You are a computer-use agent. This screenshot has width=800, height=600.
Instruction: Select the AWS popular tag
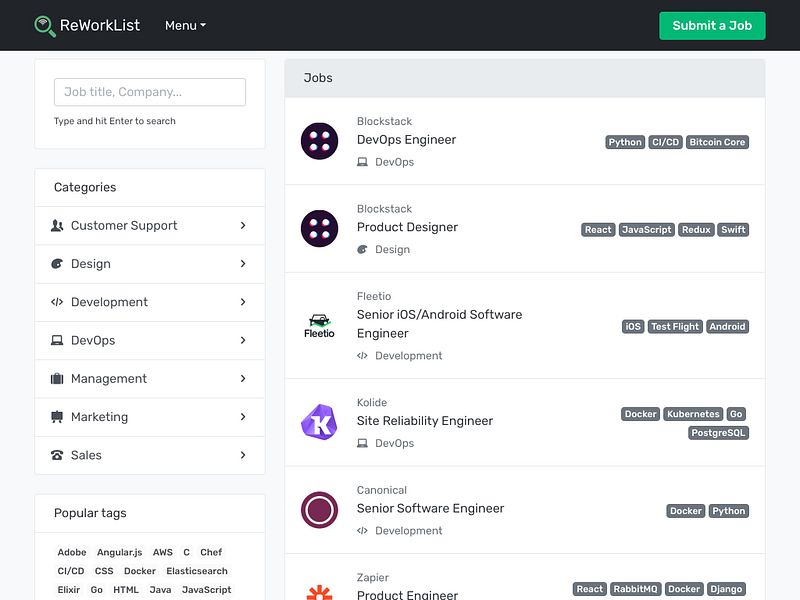(x=163, y=553)
